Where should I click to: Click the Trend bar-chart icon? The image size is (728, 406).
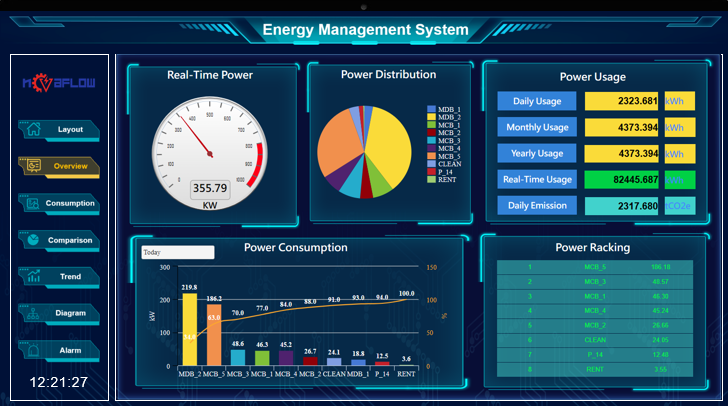point(33,276)
